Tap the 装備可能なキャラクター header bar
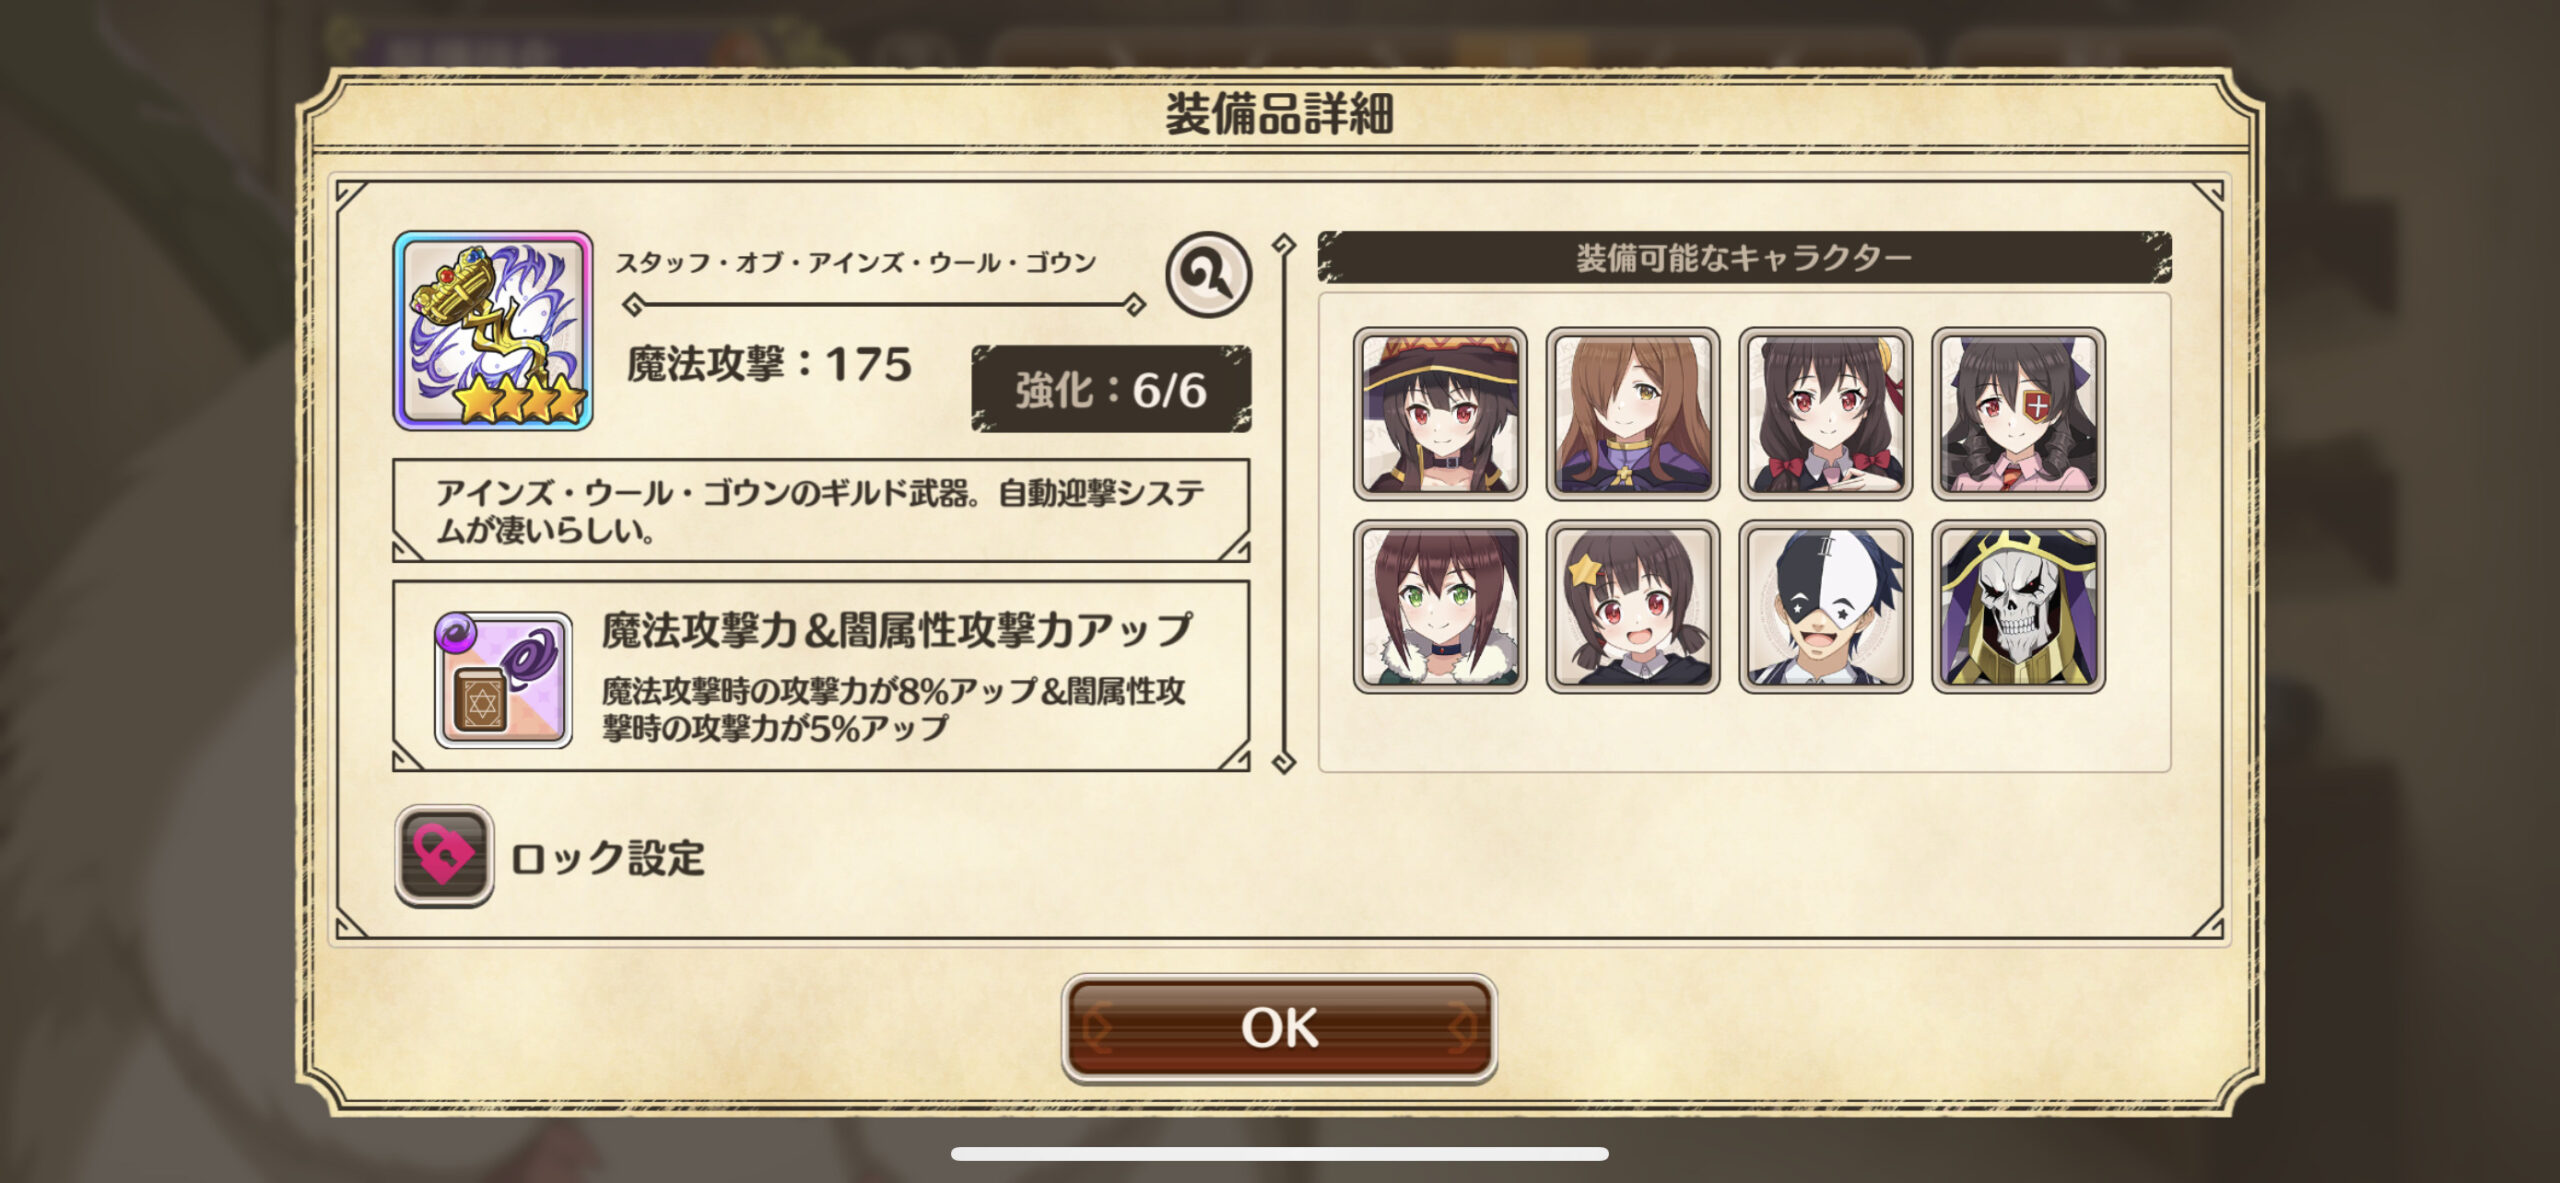 1744,257
